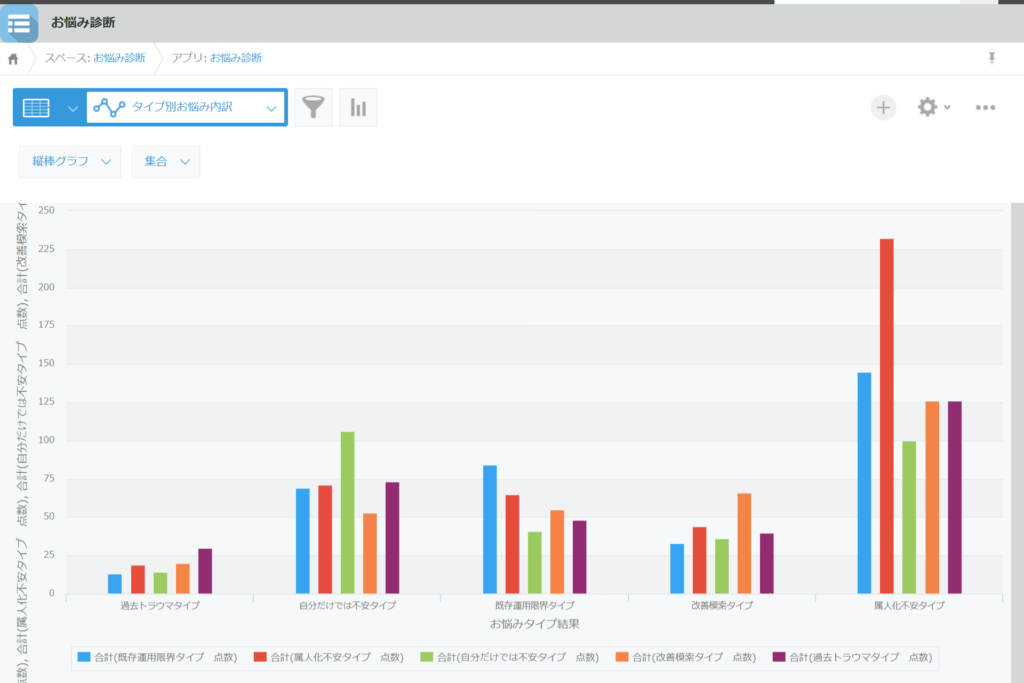Add a new record with plus icon

(x=883, y=108)
